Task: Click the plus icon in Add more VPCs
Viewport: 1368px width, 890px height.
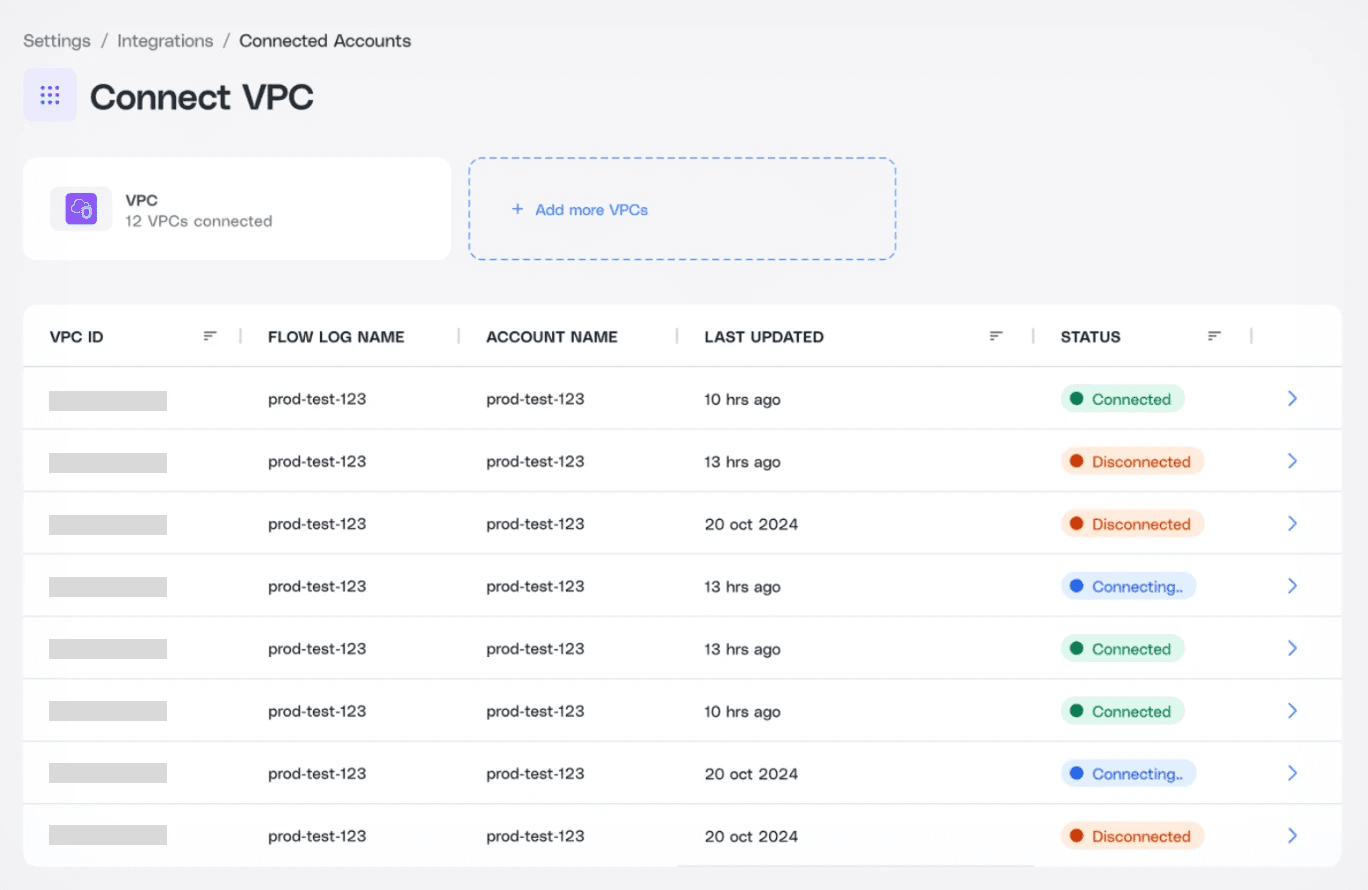Action: 517,209
